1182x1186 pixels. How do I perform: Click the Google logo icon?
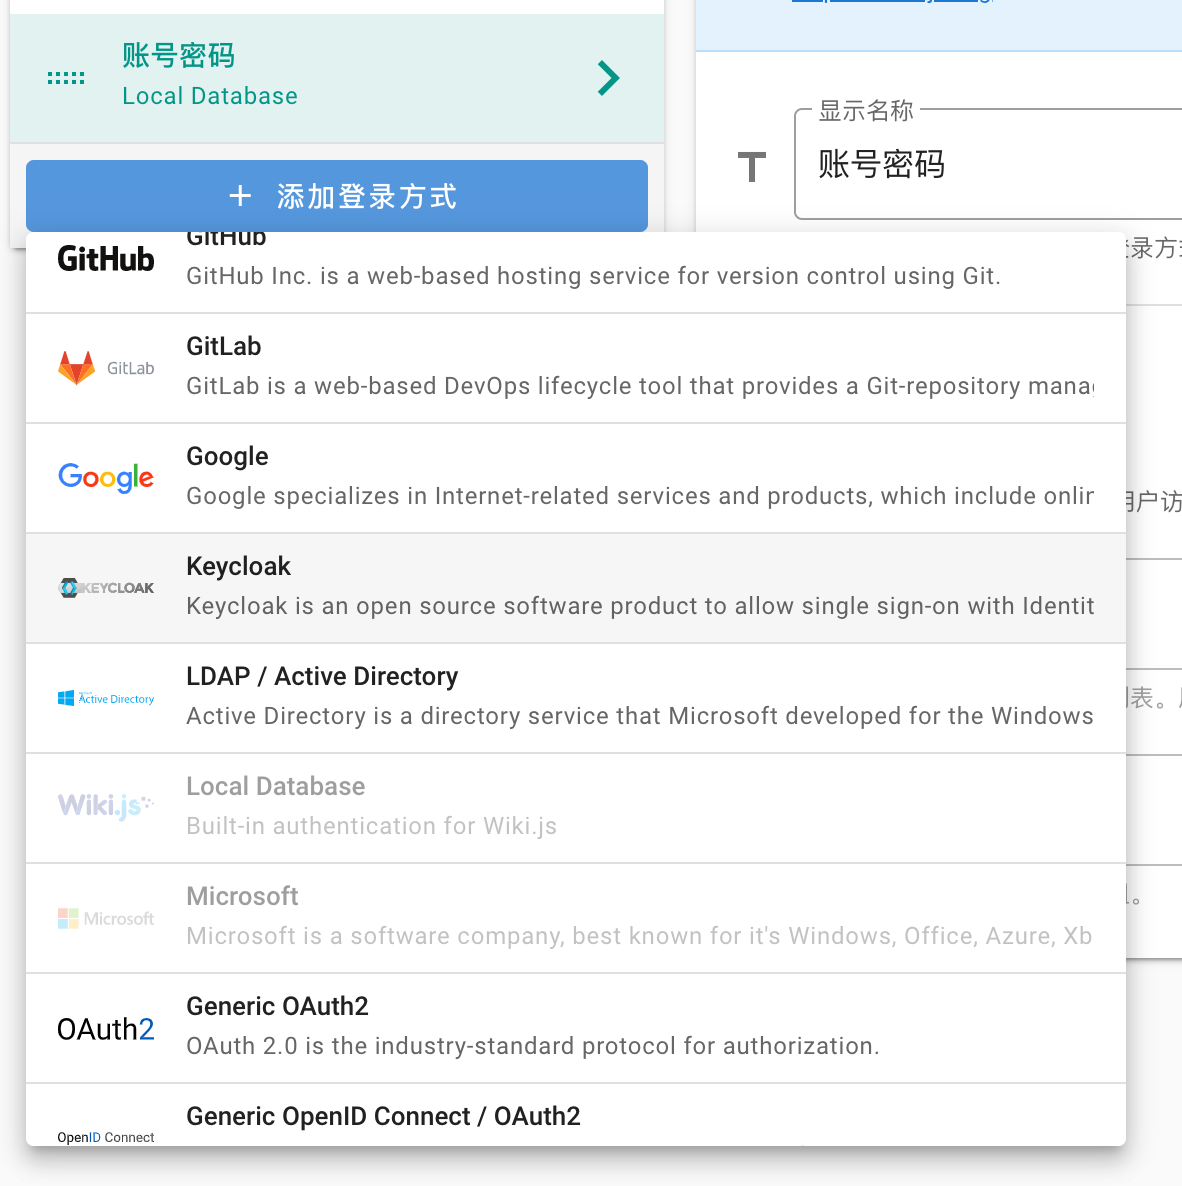coord(106,478)
